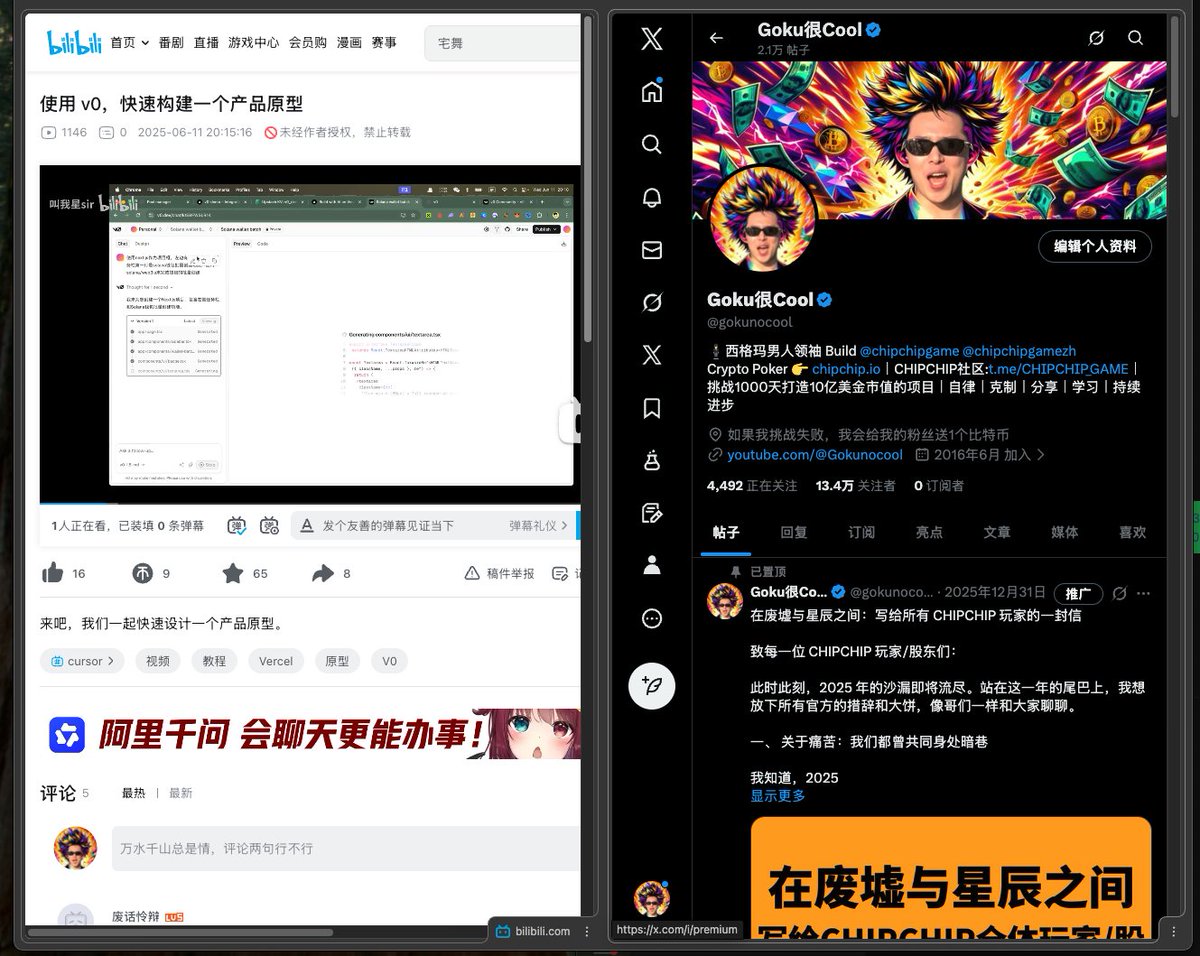Expand the 2016年6月 加入 chevron
The image size is (1200, 956).
tap(1041, 454)
